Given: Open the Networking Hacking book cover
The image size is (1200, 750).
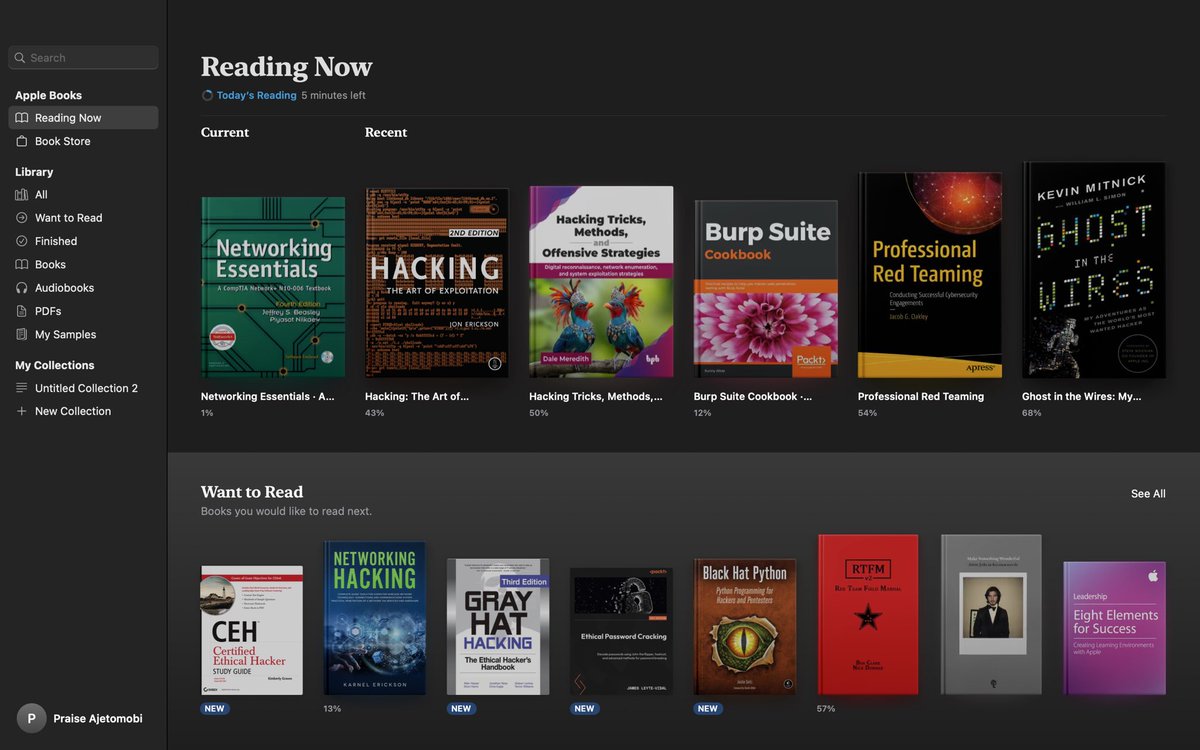Looking at the screenshot, I should (x=375, y=618).
